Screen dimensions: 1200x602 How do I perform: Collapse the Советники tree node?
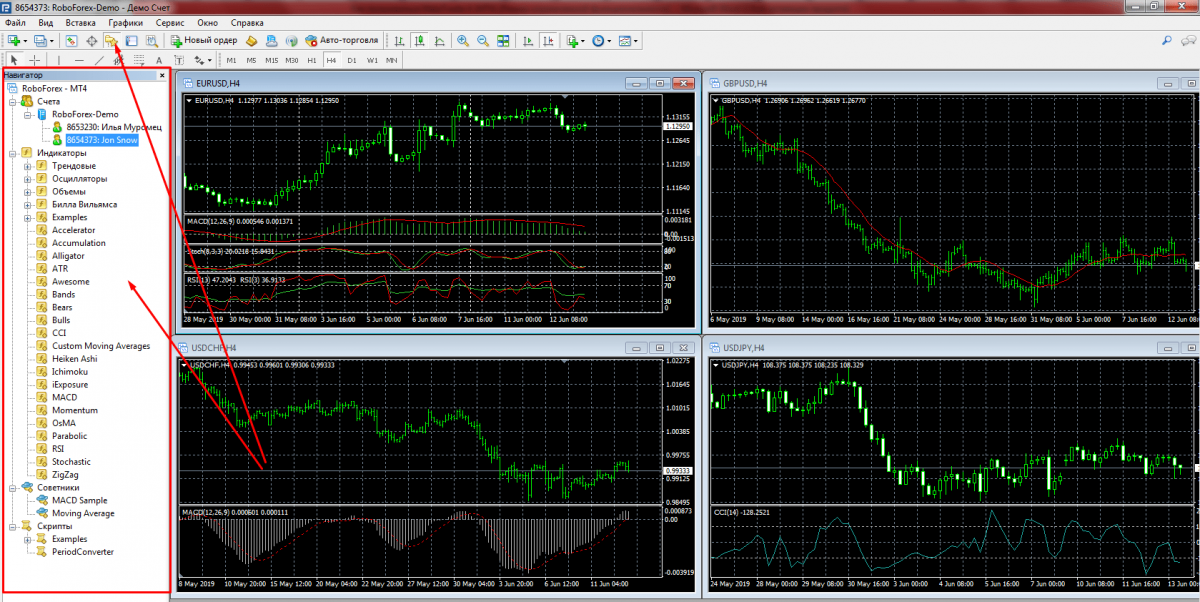pyautogui.click(x=11, y=488)
